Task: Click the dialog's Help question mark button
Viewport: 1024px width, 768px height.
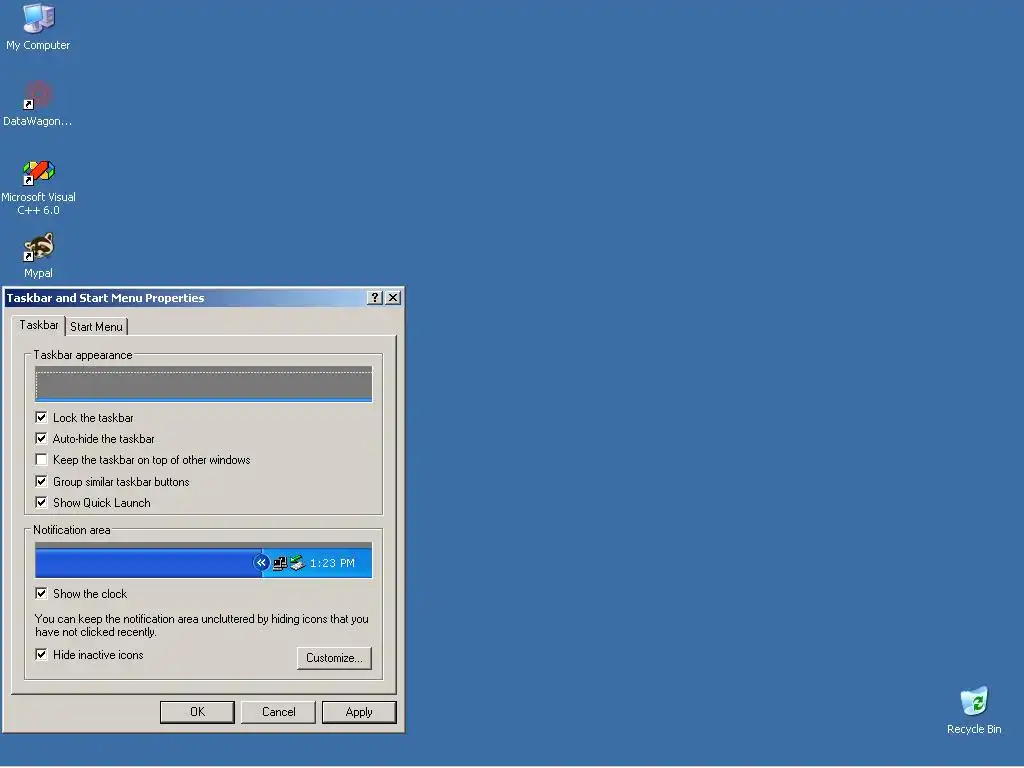Action: [x=374, y=298]
